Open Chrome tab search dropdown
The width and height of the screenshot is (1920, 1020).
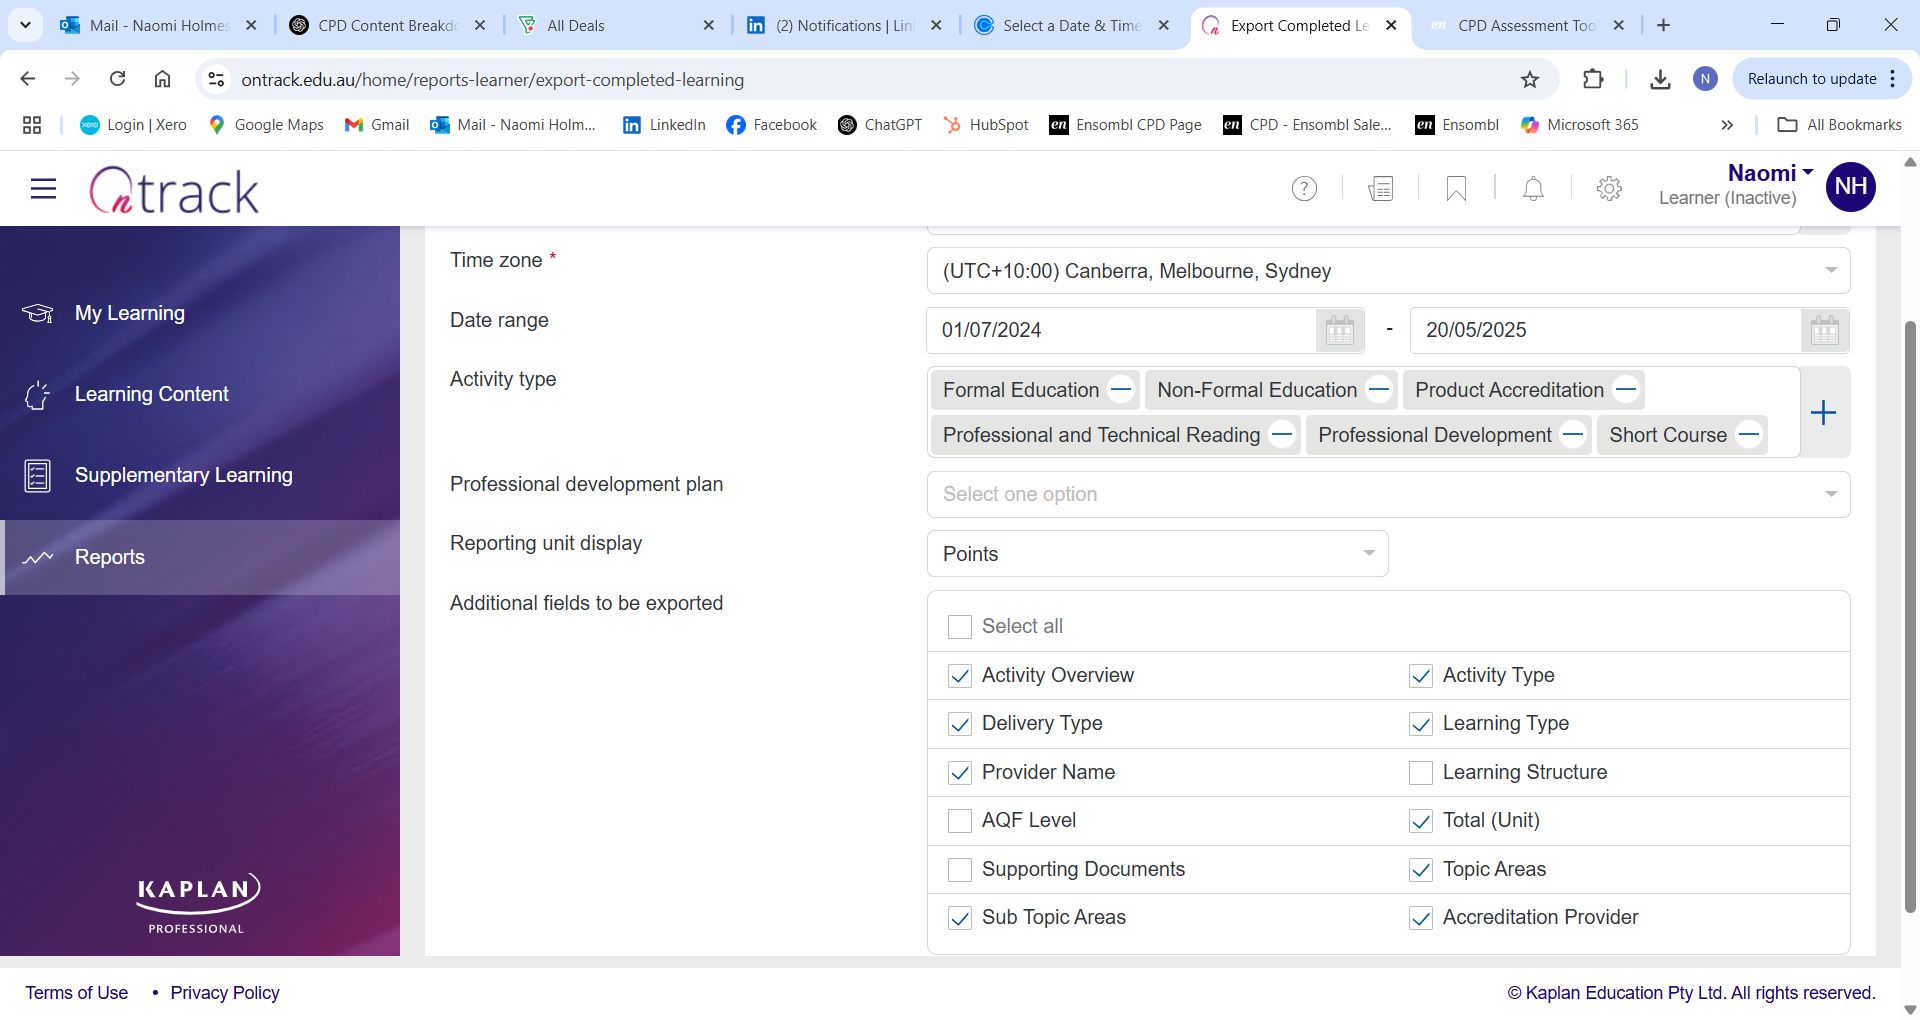click(25, 25)
